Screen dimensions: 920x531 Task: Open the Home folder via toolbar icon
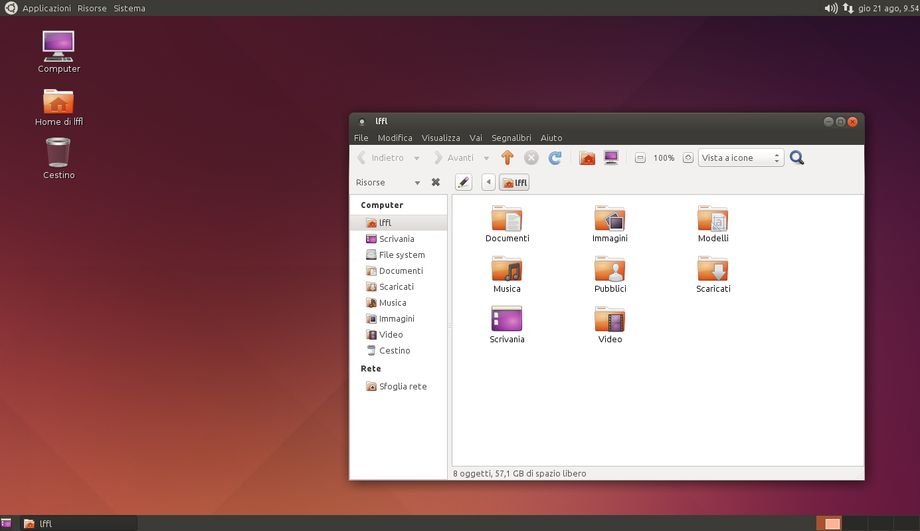click(x=587, y=158)
